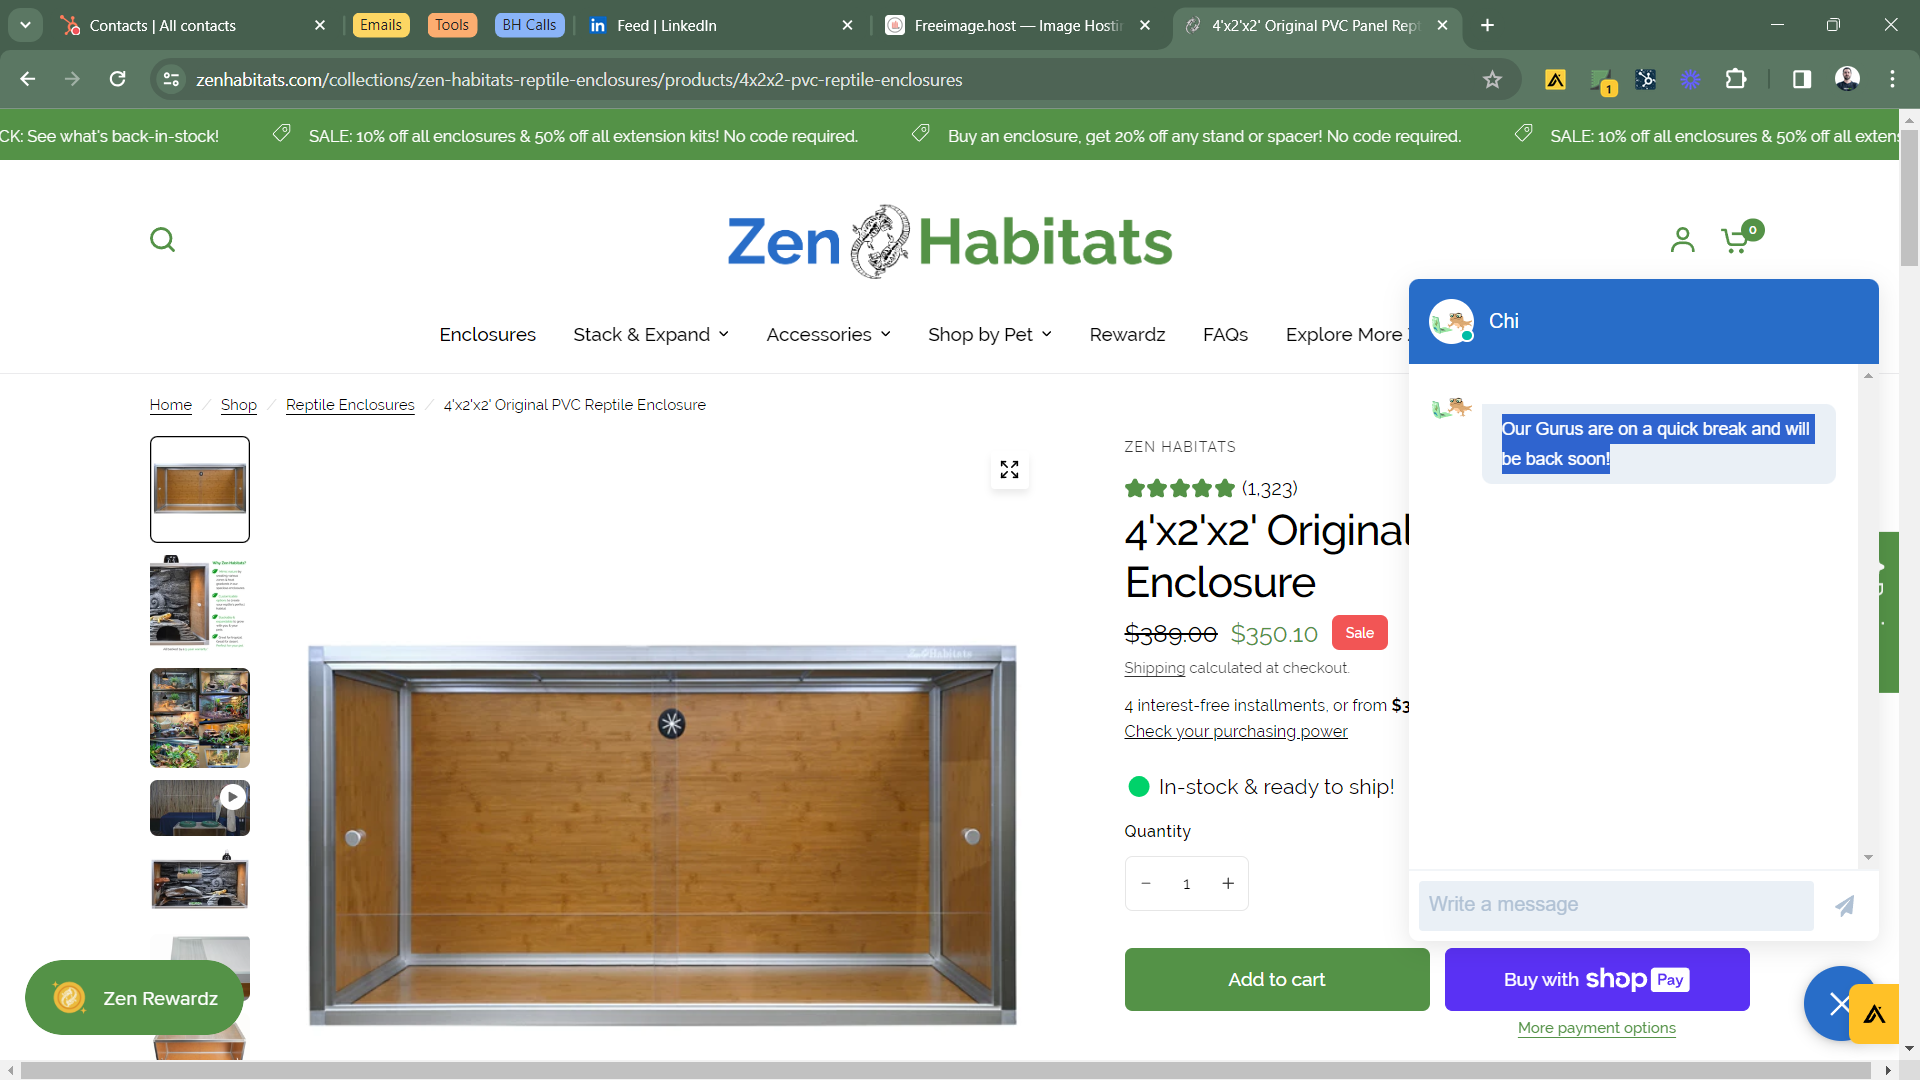Open the Enclosures menu item
This screenshot has height=1080, width=1920.
click(x=487, y=335)
